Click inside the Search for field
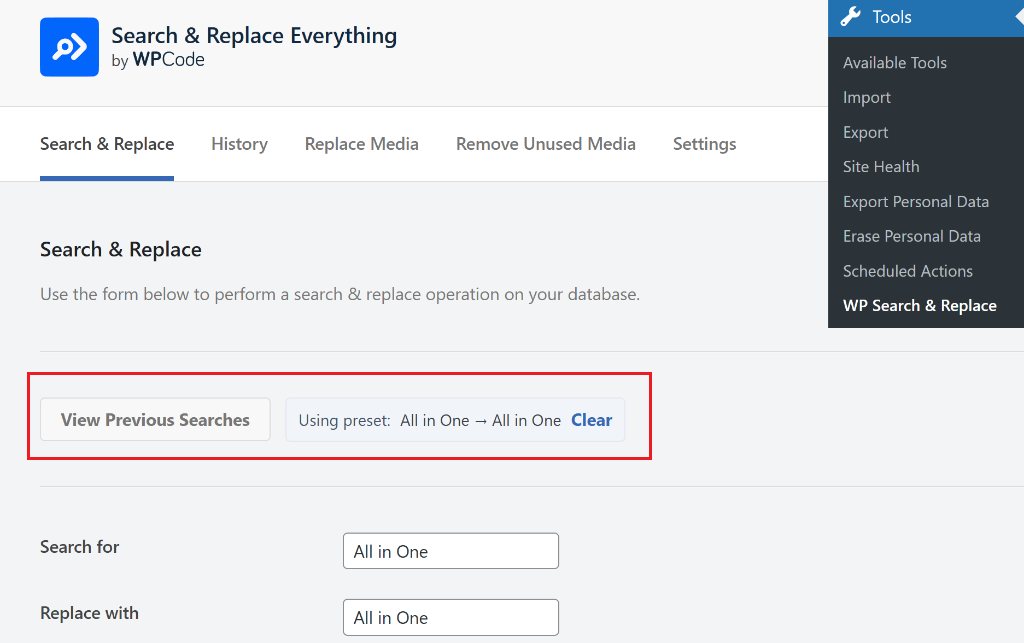This screenshot has width=1024, height=643. pyautogui.click(x=450, y=550)
